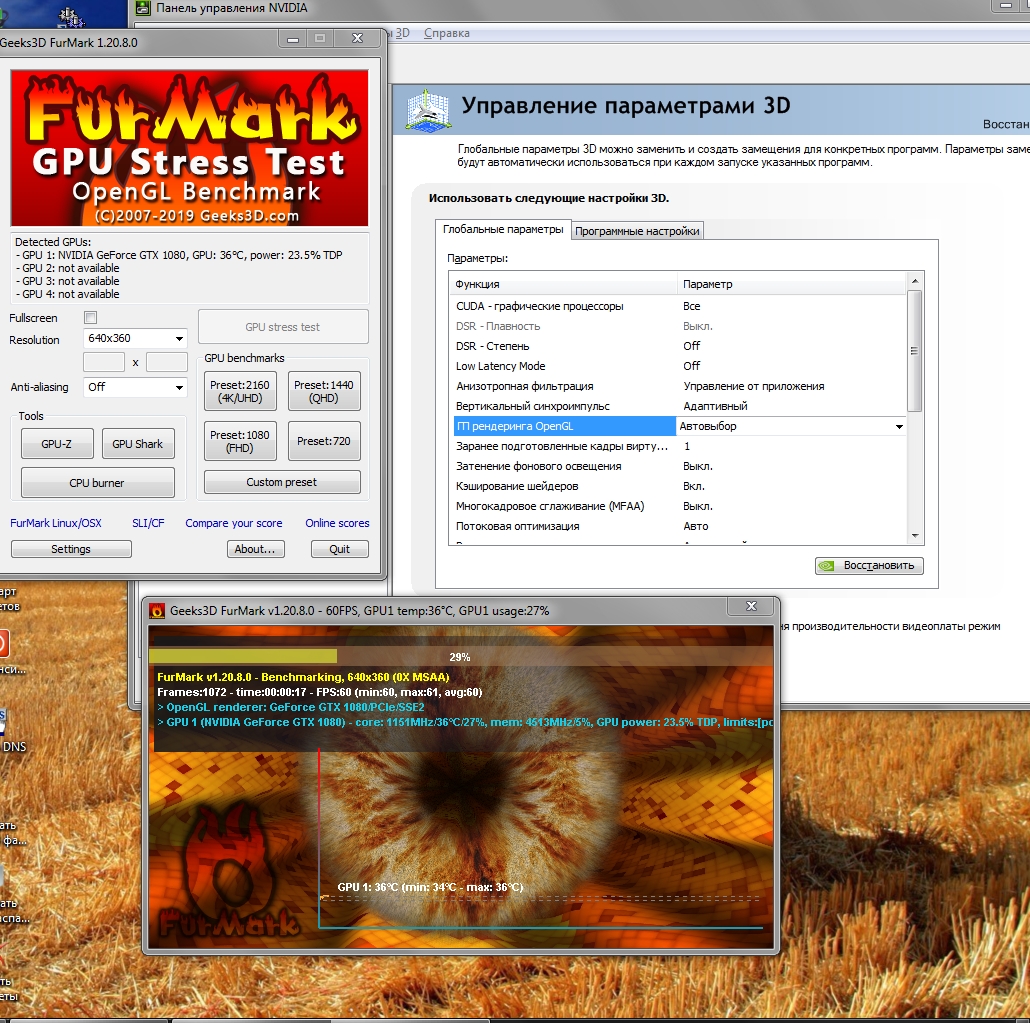This screenshot has height=1023, width=1030.
Task: Open Compare your score link
Action: (234, 523)
